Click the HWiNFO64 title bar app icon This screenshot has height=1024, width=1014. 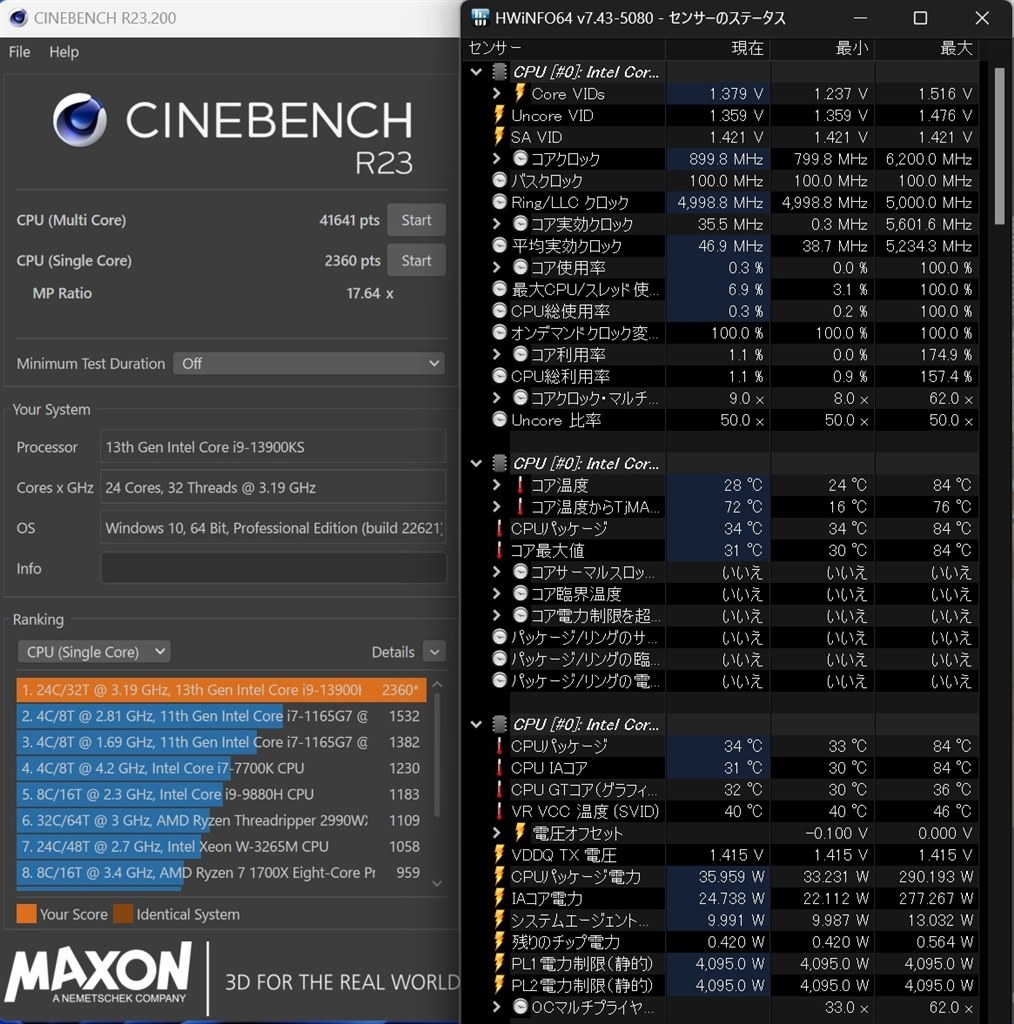click(480, 18)
